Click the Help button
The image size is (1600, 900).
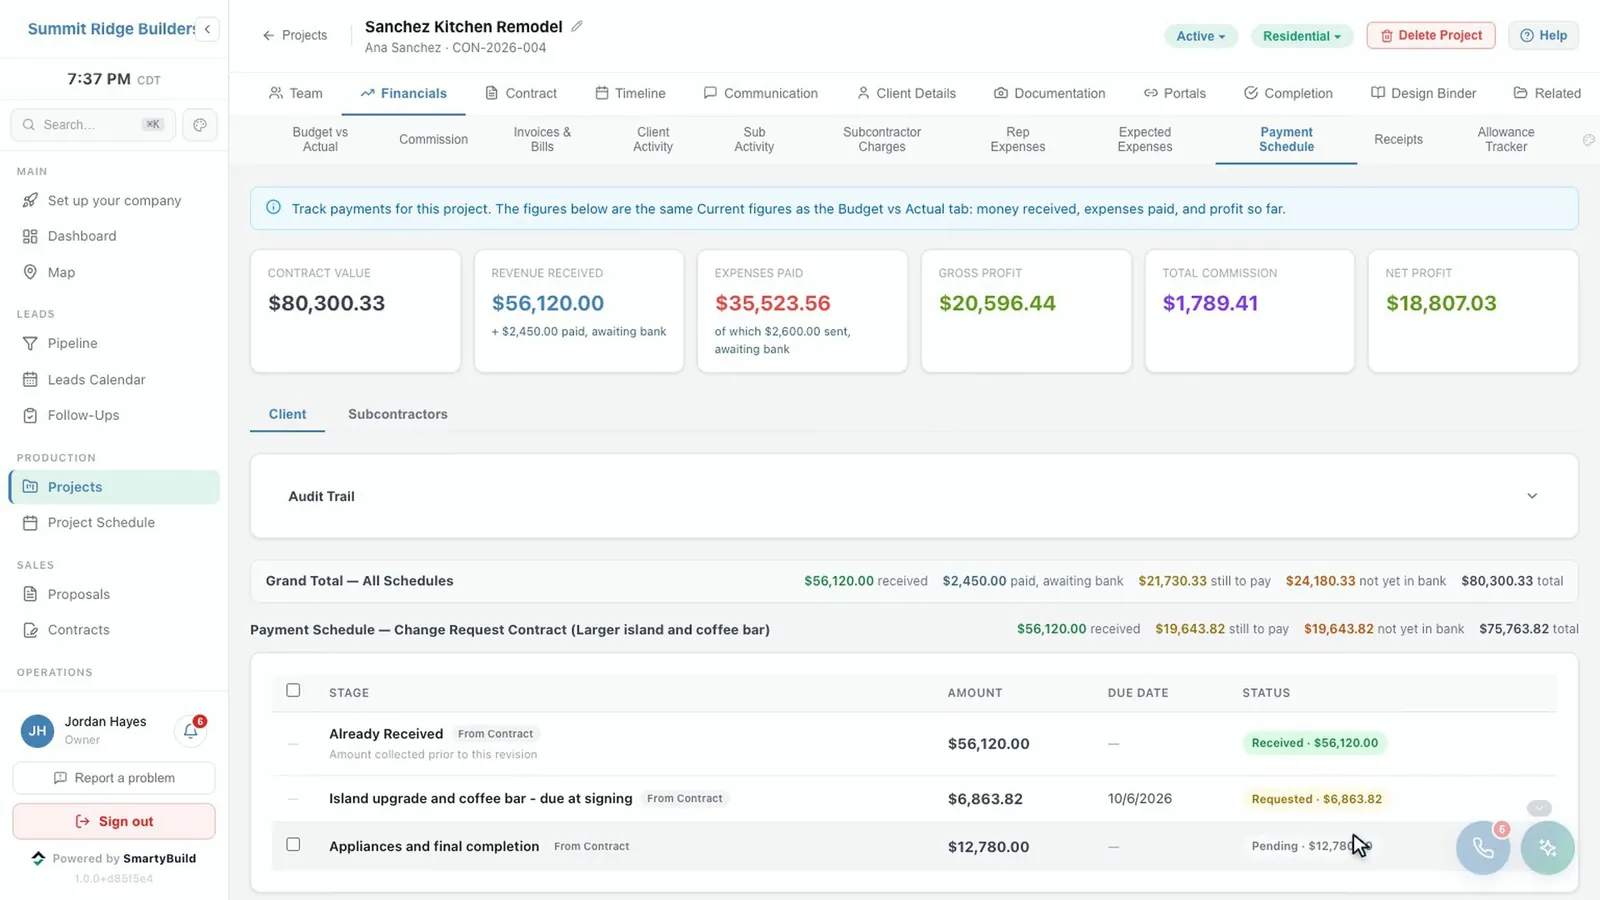(1543, 35)
